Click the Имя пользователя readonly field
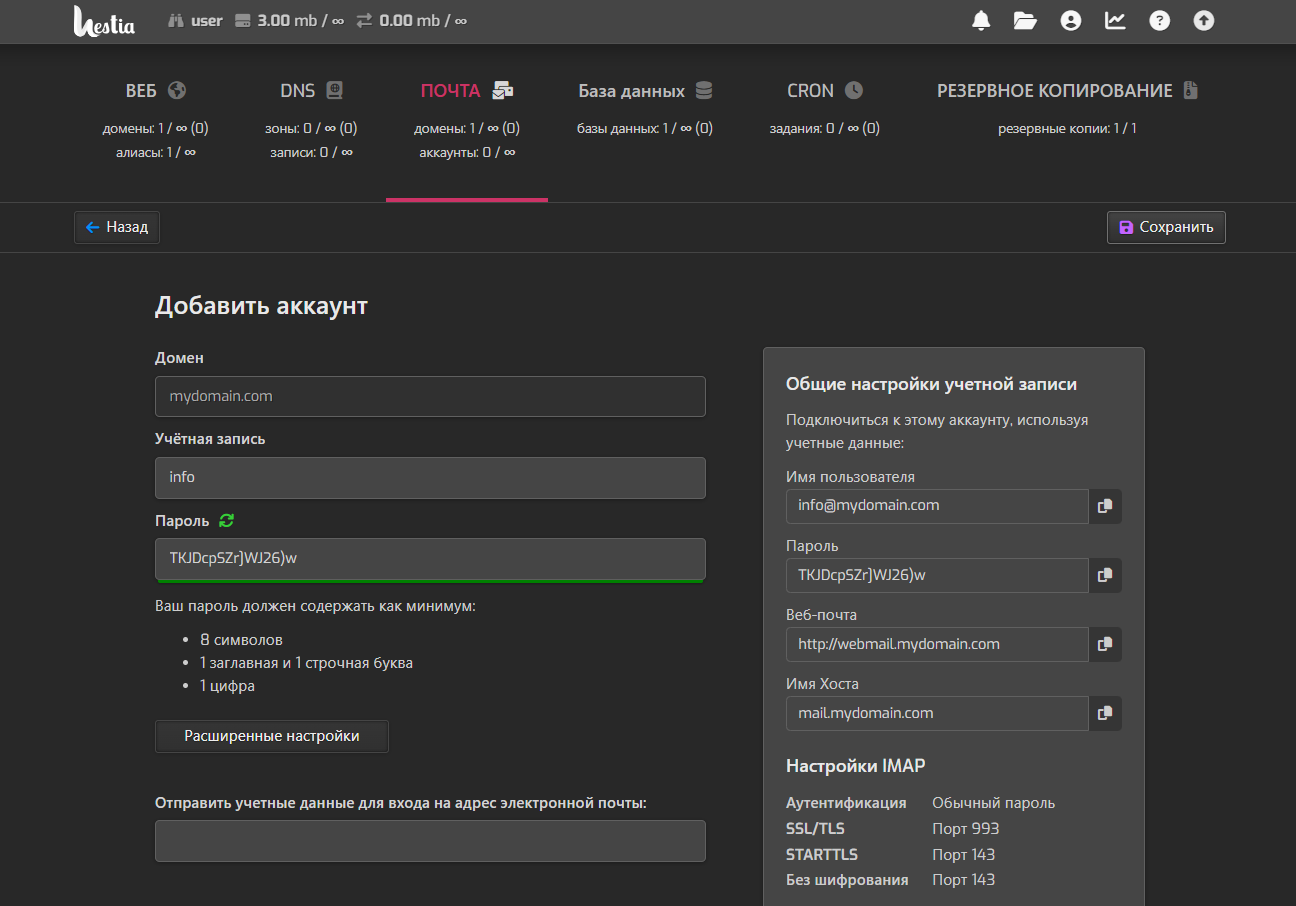Screen dimensions: 1296x906 pos(937,506)
